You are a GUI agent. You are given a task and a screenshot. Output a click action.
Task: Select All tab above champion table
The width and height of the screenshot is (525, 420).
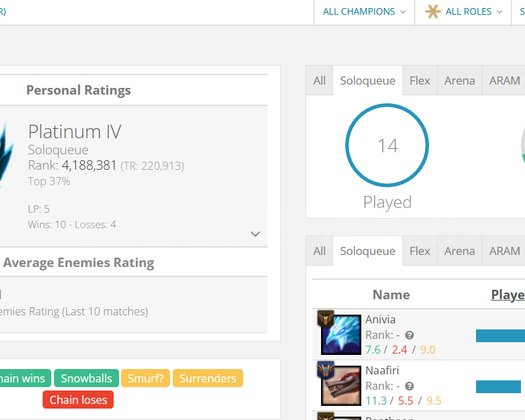[x=319, y=251]
